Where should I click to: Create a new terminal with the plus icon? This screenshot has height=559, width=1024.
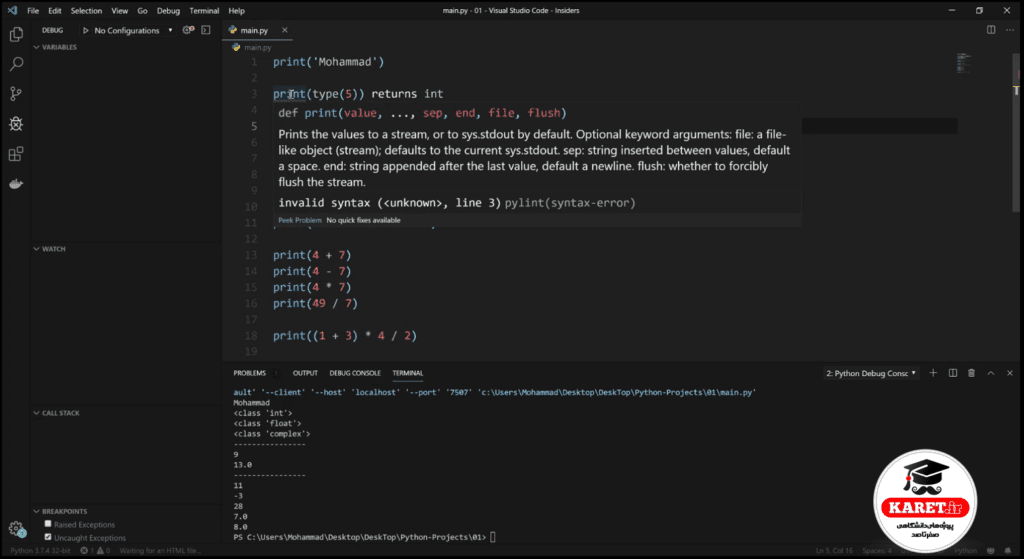[933, 373]
